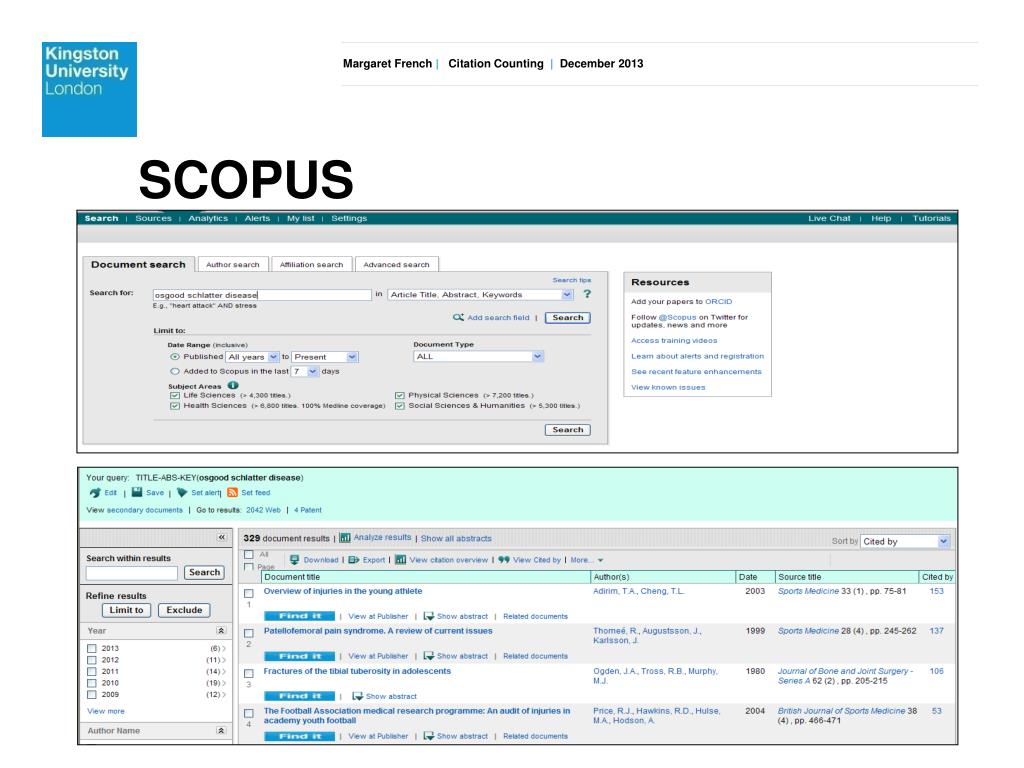Screen dimensions: 1024x768
Task: Check the year 2011 filter box
Action: [x=92, y=671]
